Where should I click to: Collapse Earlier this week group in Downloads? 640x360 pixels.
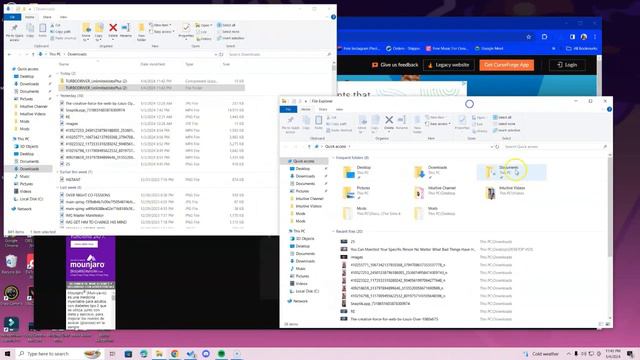[x=57, y=172]
